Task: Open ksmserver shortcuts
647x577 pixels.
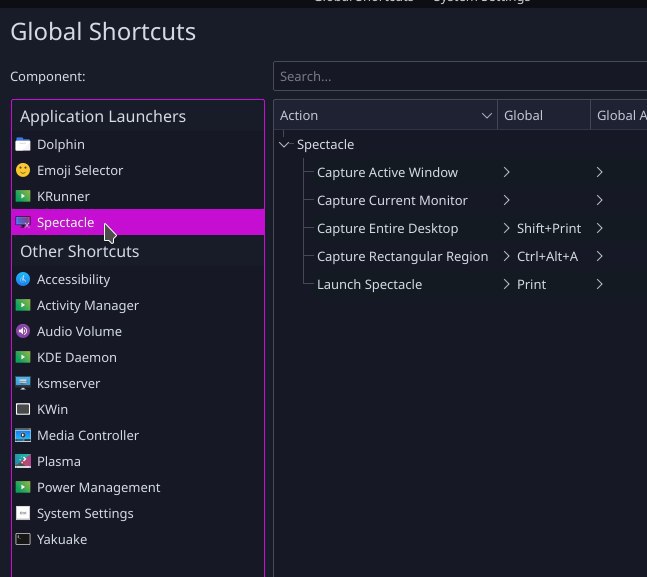Action: pyautogui.click(x=138, y=383)
